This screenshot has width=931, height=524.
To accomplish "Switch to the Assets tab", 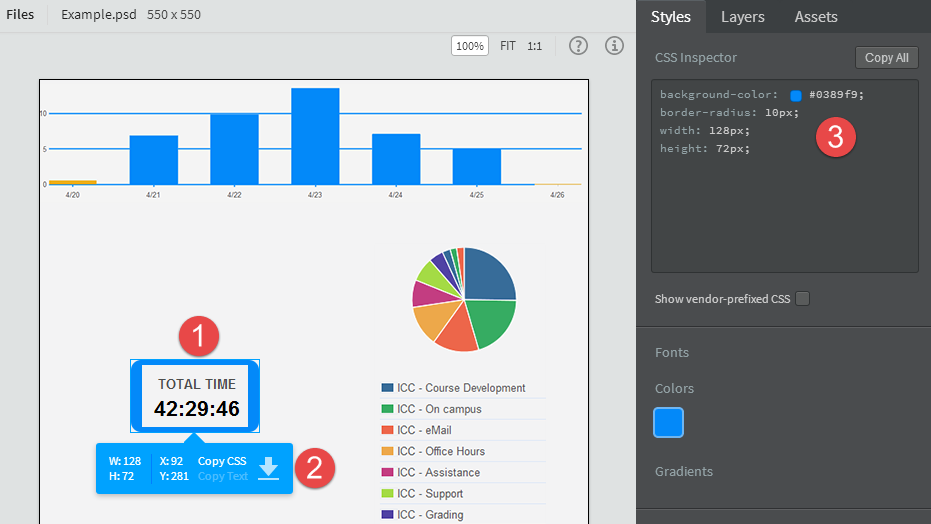I will [x=816, y=17].
